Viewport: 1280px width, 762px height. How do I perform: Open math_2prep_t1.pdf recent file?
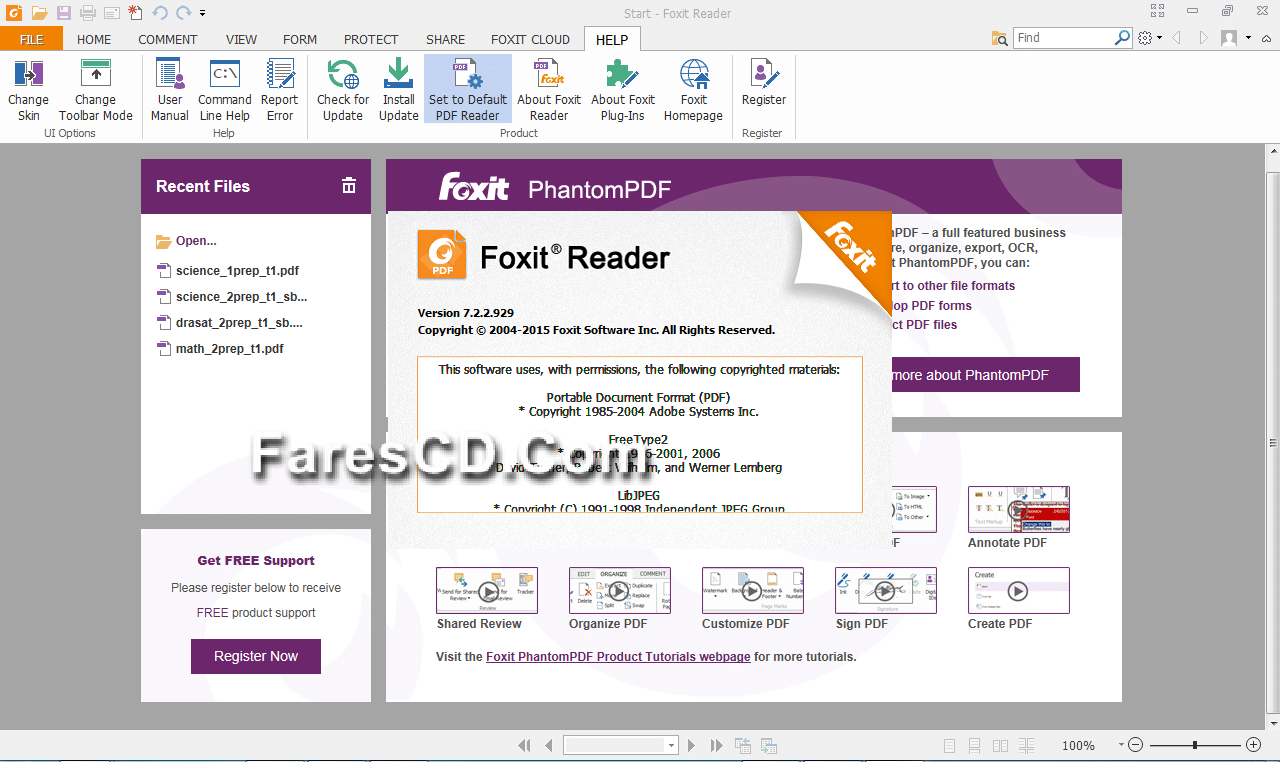click(x=221, y=349)
